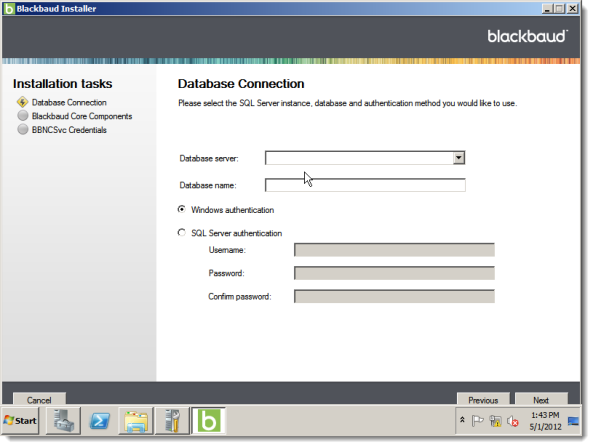The height and width of the screenshot is (447, 593).
Task: Click the Confirm password field
Action: point(394,296)
